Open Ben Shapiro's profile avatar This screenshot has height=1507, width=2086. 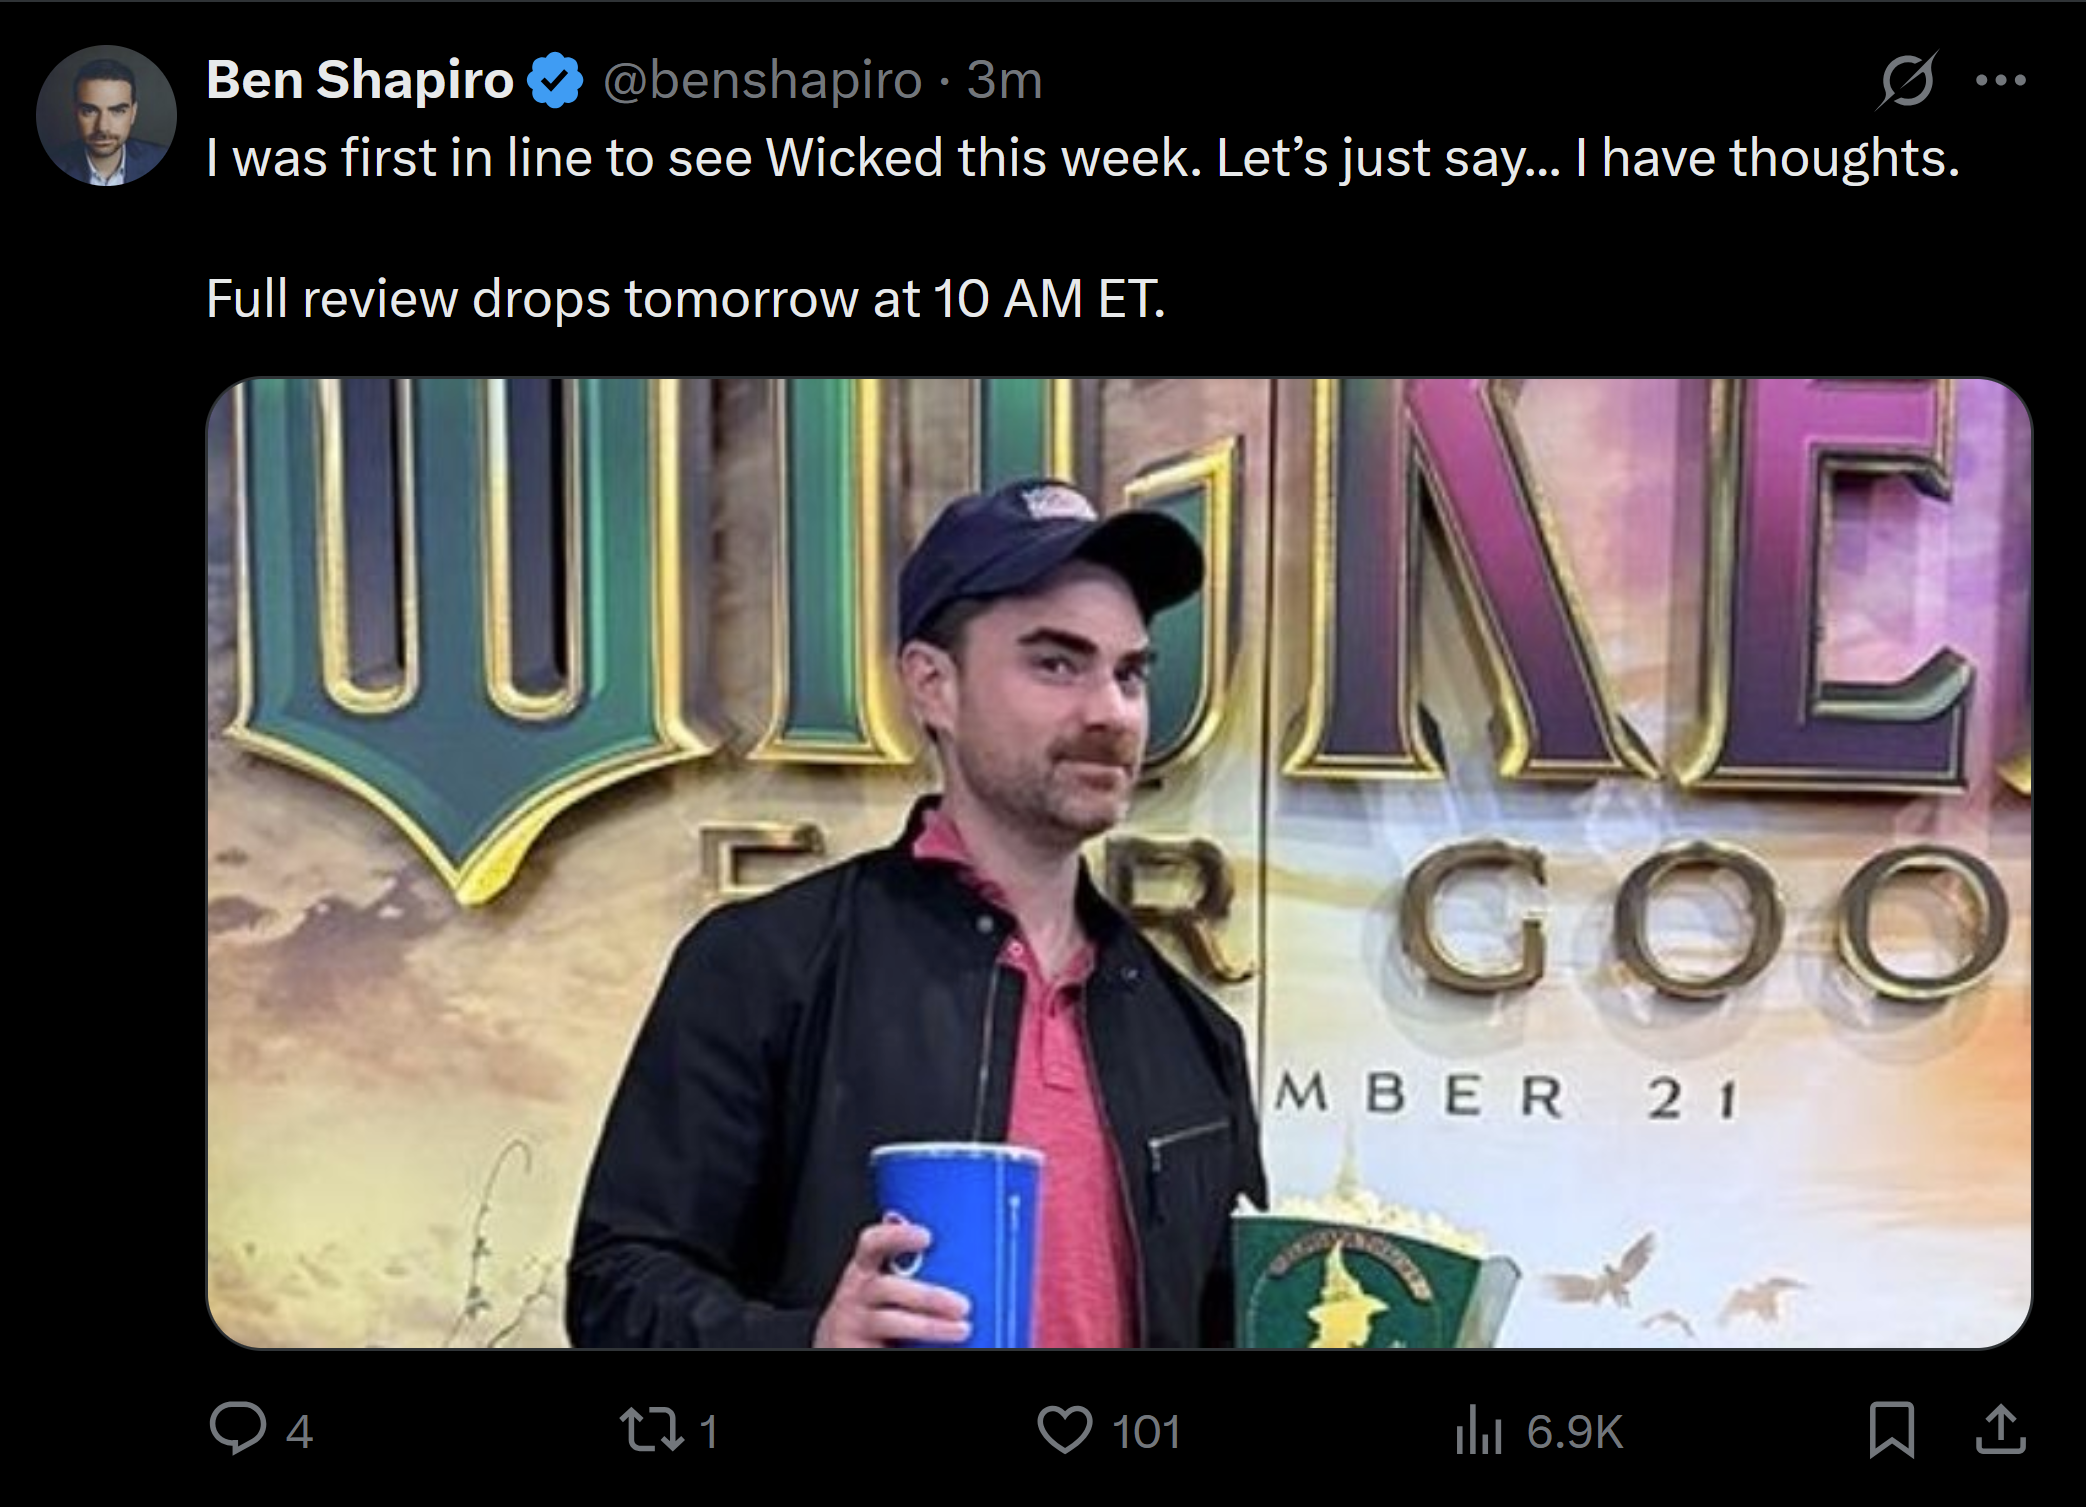[106, 115]
